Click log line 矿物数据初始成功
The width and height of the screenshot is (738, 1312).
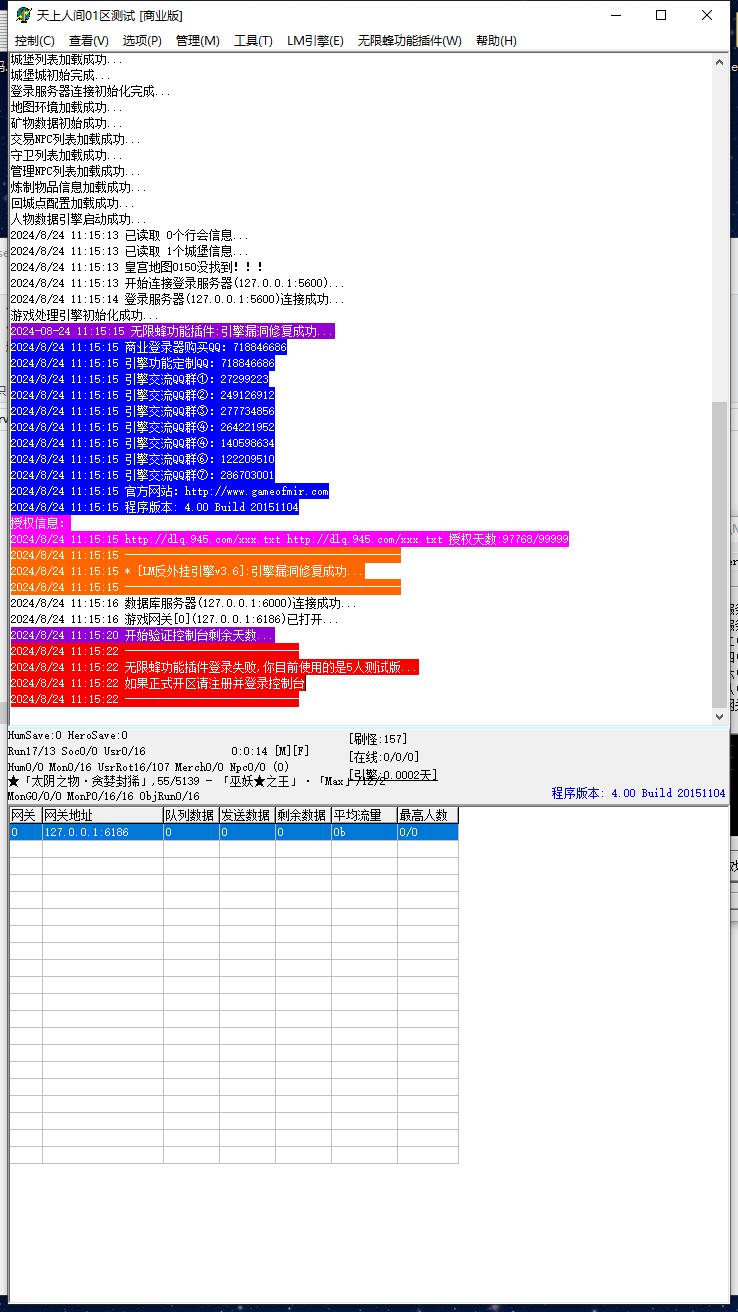(x=66, y=123)
